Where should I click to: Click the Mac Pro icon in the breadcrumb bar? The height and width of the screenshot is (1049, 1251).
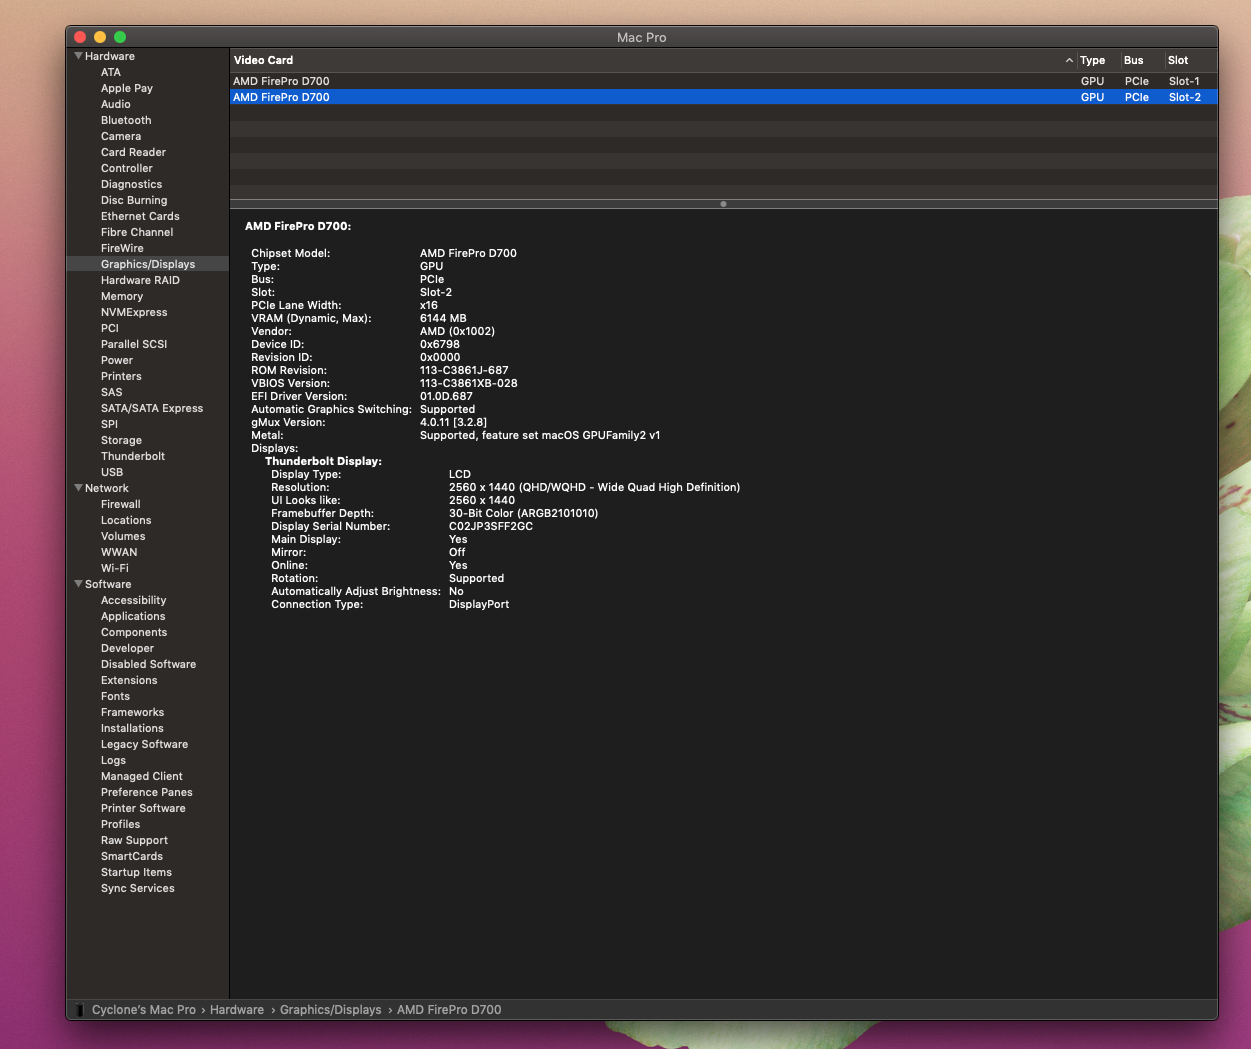click(x=79, y=1009)
